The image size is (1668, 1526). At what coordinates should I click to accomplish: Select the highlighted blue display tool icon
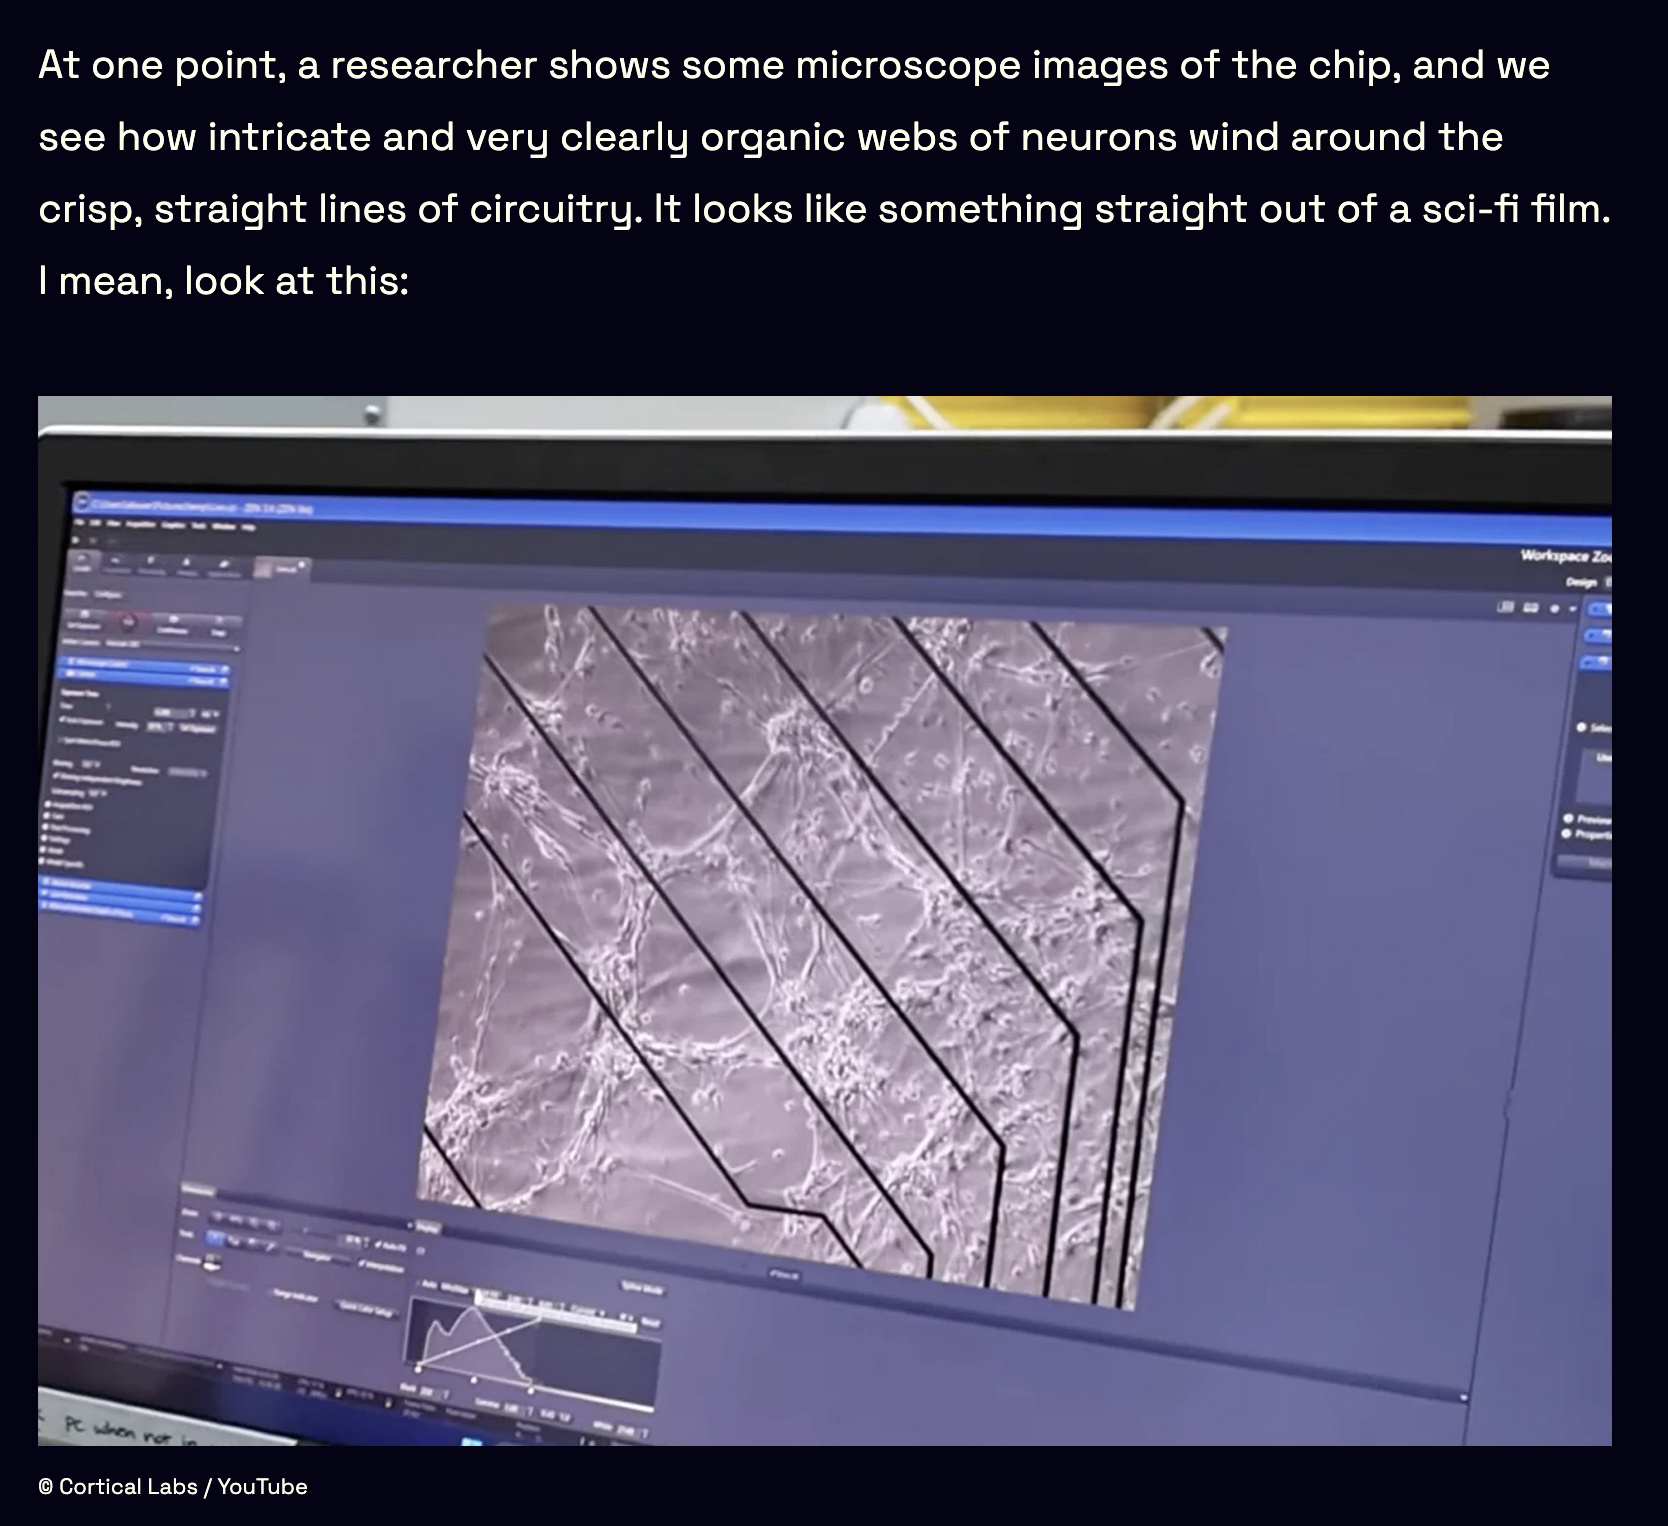point(215,1238)
